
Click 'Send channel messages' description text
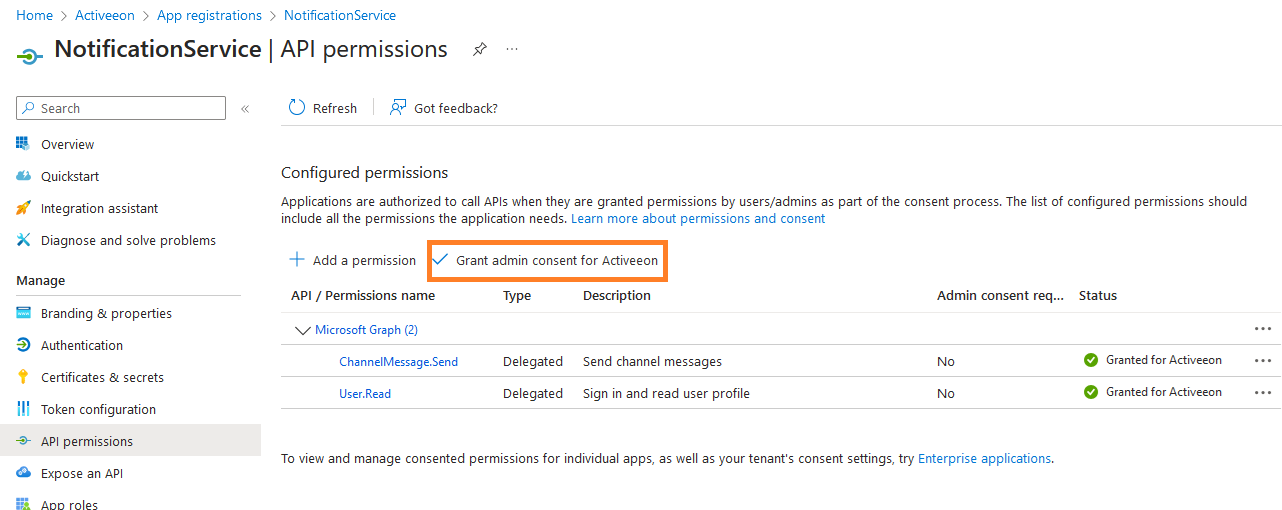tap(652, 361)
